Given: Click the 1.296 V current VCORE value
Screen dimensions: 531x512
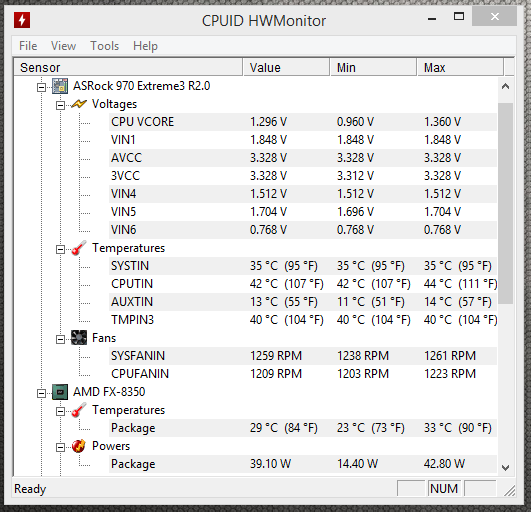Looking at the screenshot, I should tap(268, 122).
